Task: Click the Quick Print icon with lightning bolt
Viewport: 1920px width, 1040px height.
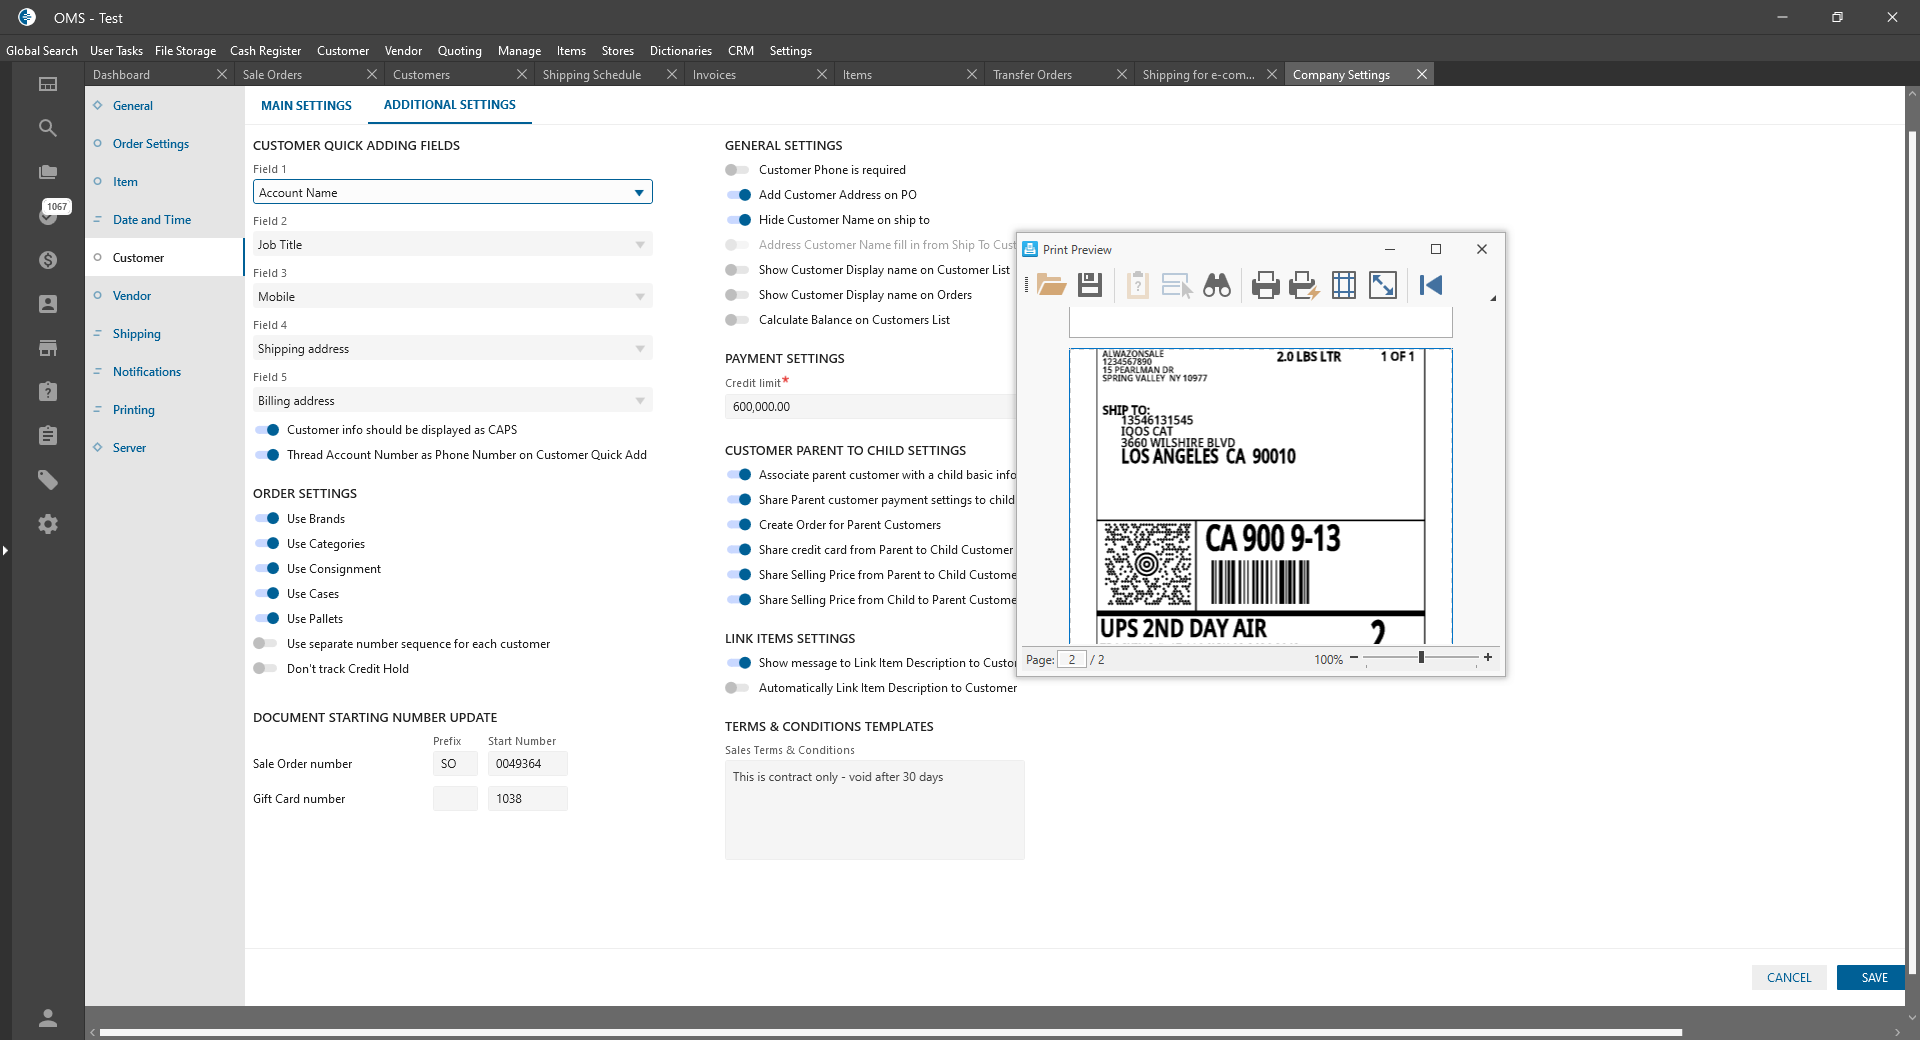Action: (1304, 285)
